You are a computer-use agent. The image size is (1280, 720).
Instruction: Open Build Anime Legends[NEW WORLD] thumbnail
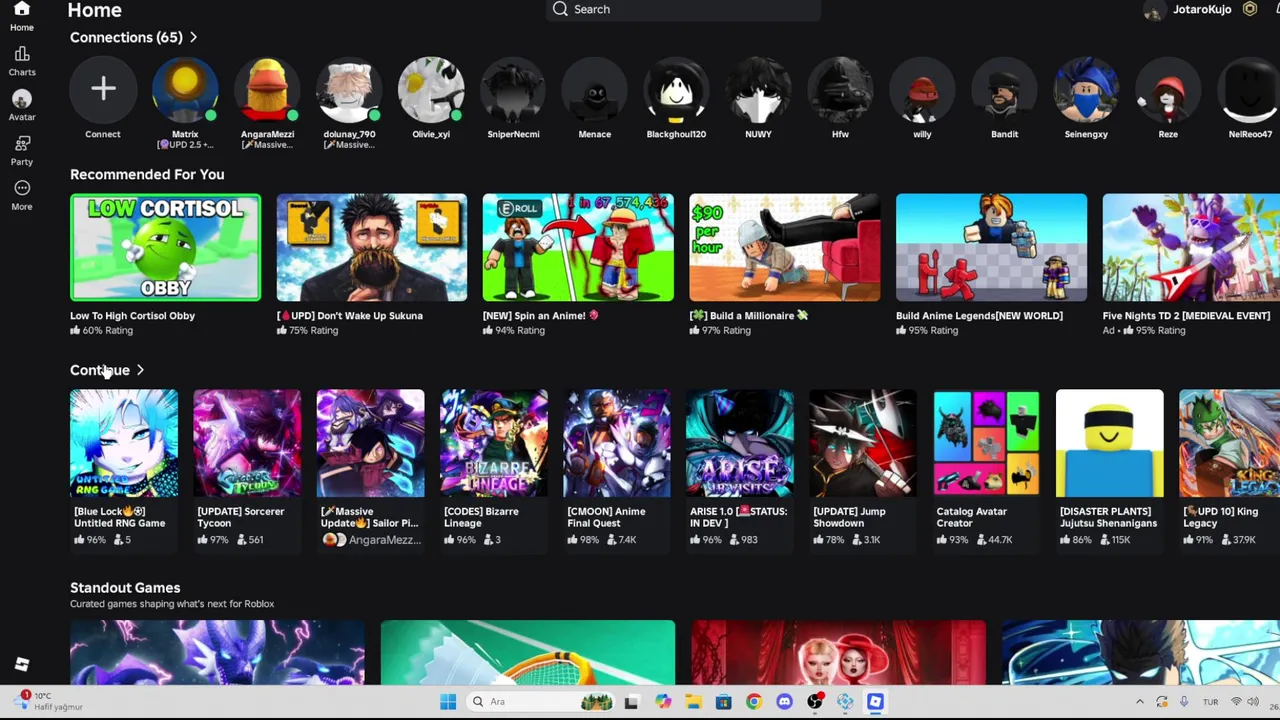[x=991, y=247]
